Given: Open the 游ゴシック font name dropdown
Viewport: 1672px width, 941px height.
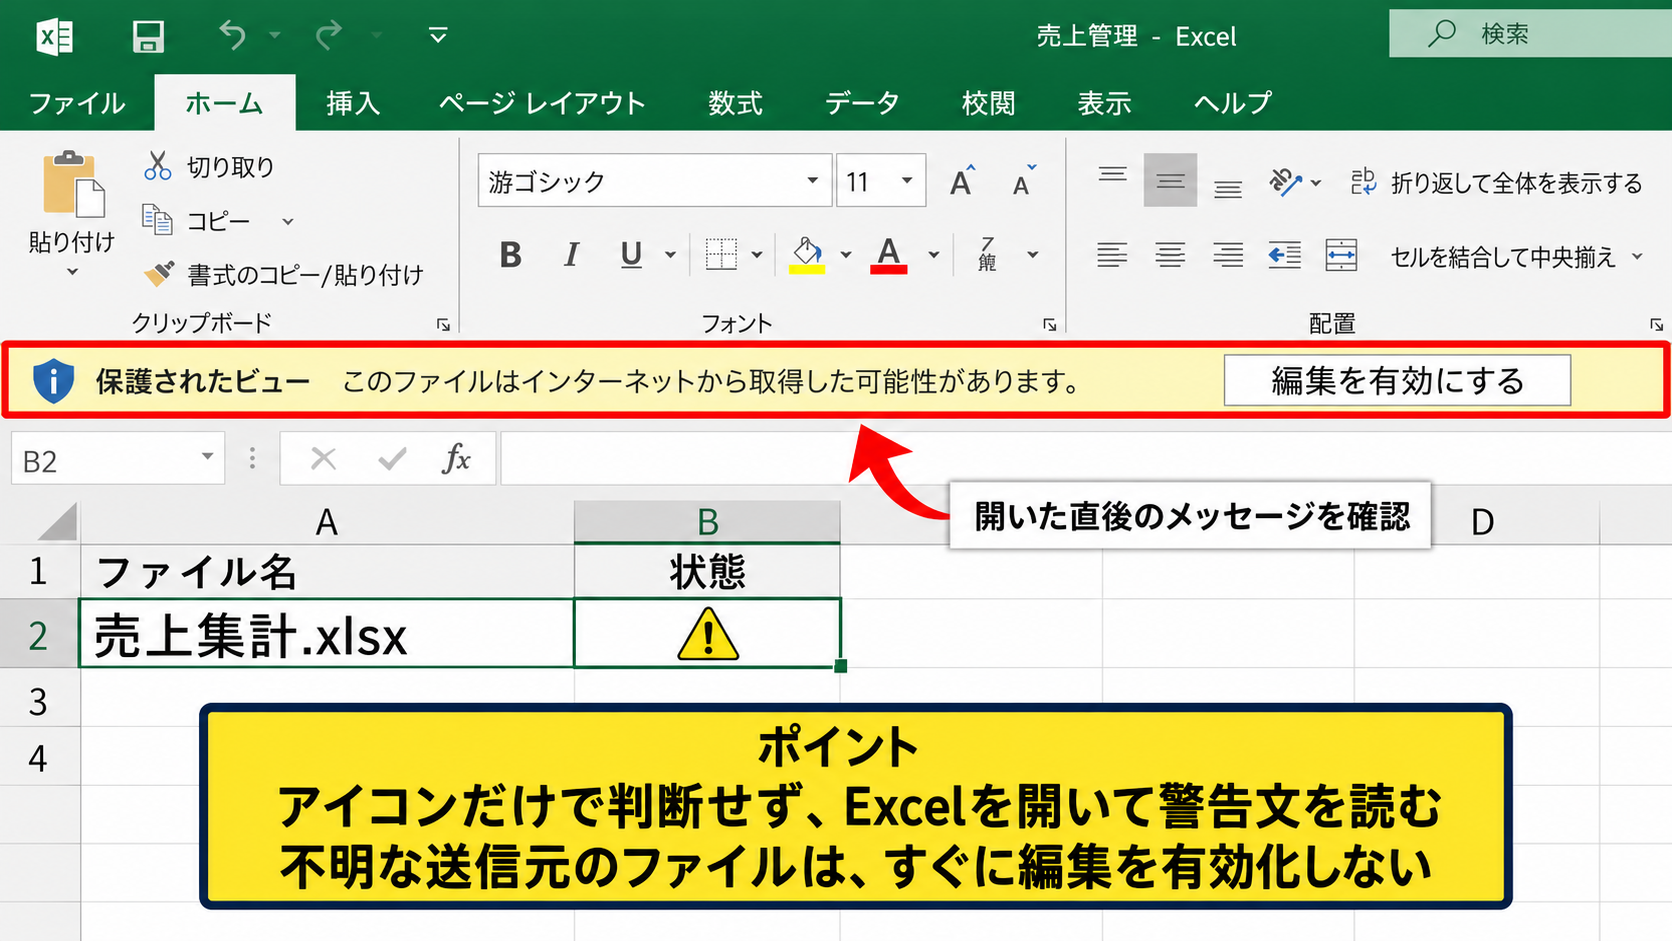Looking at the screenshot, I should [813, 181].
